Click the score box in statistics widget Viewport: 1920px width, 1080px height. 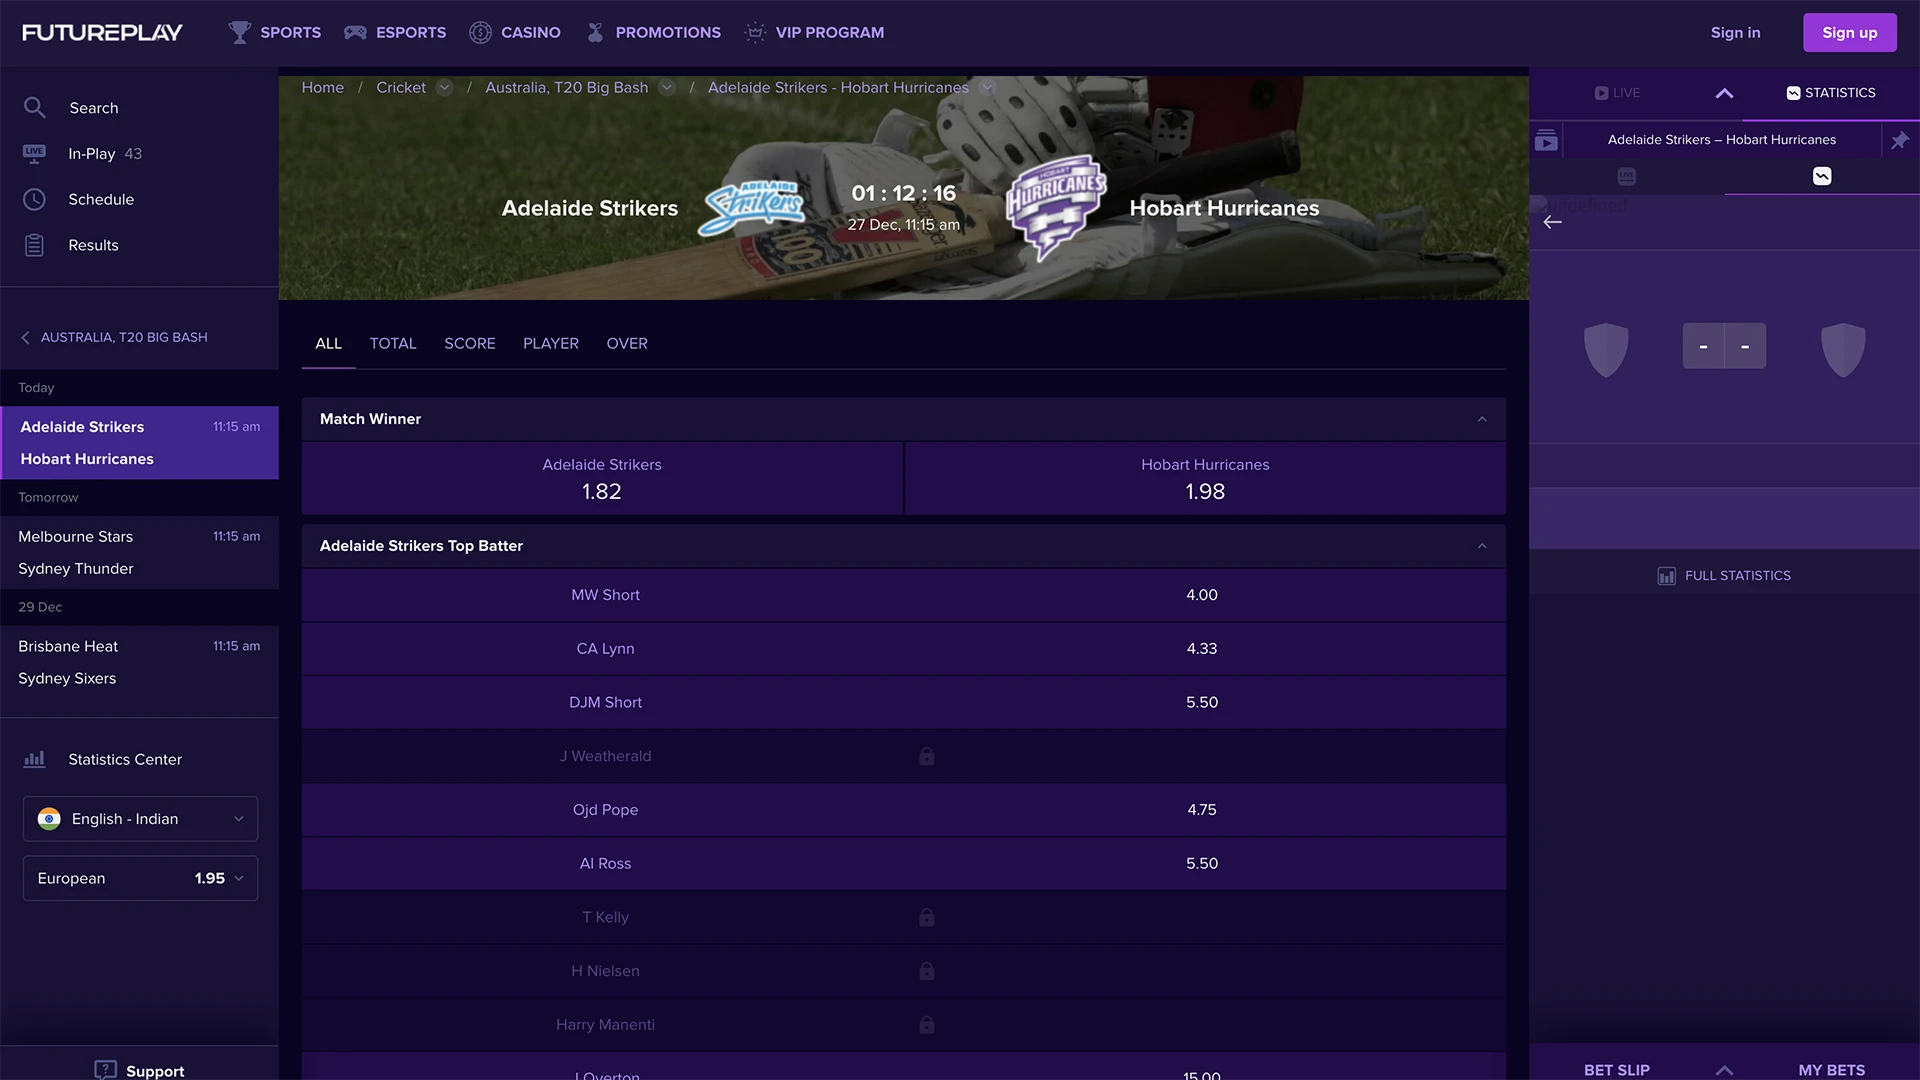pos(1724,346)
